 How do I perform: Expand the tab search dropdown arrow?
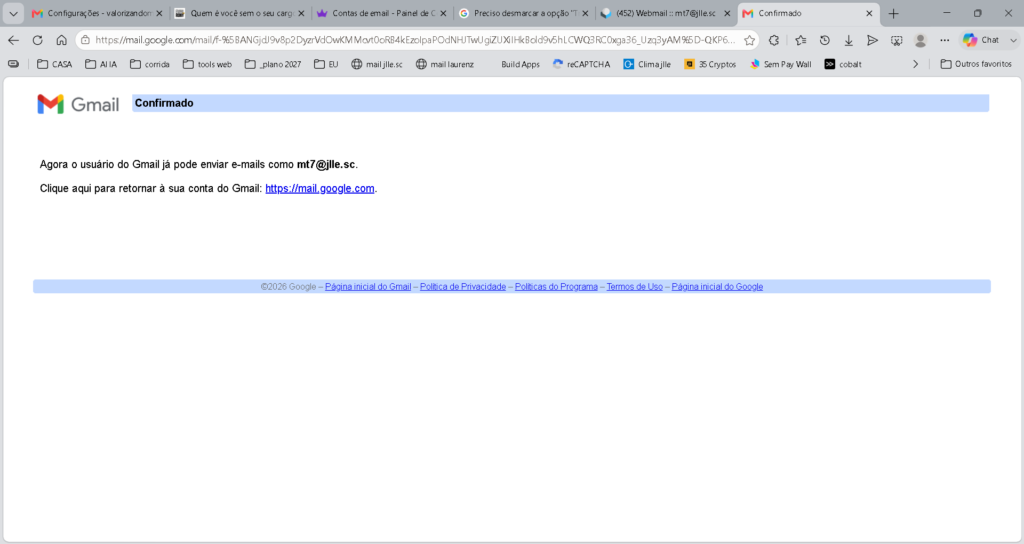coord(13,13)
